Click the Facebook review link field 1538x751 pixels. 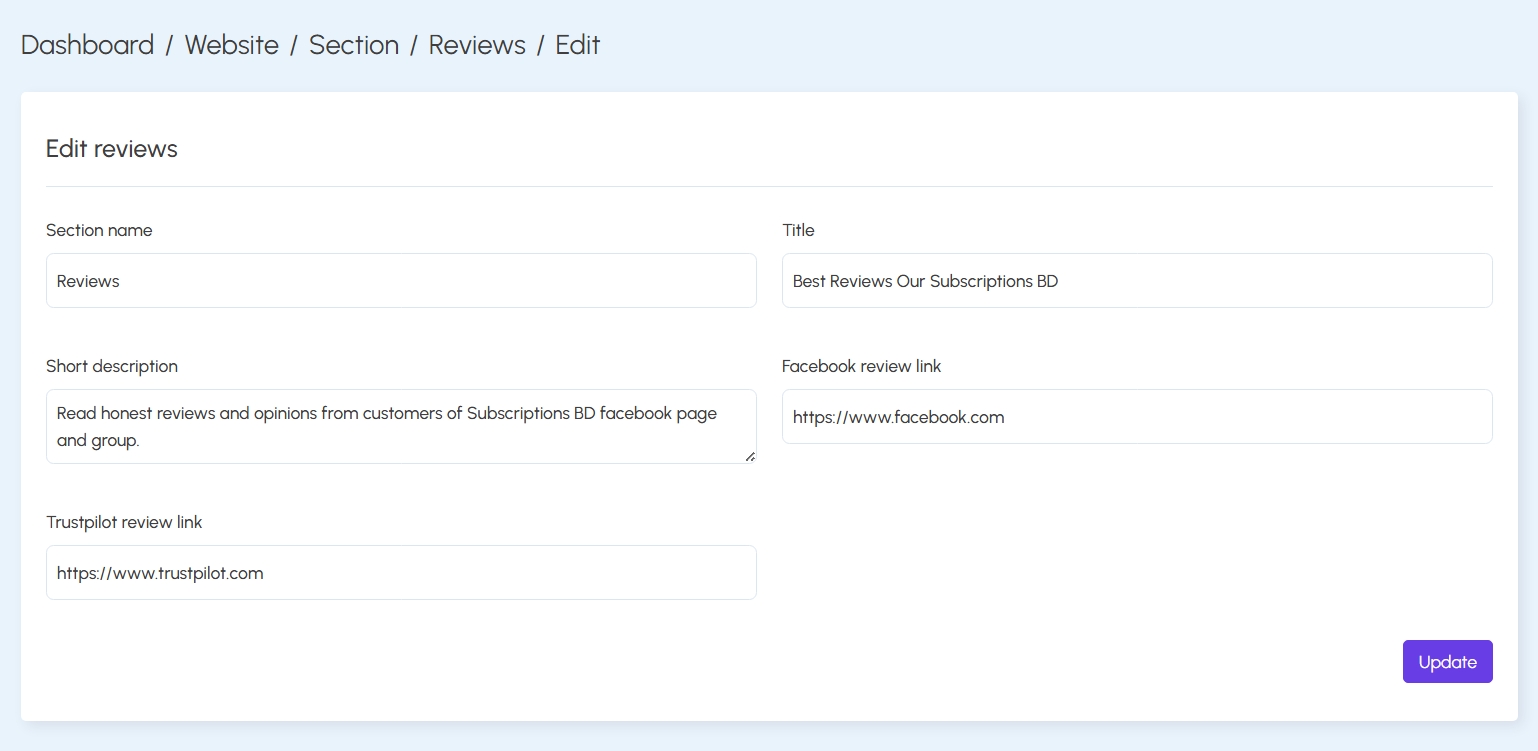click(1137, 416)
